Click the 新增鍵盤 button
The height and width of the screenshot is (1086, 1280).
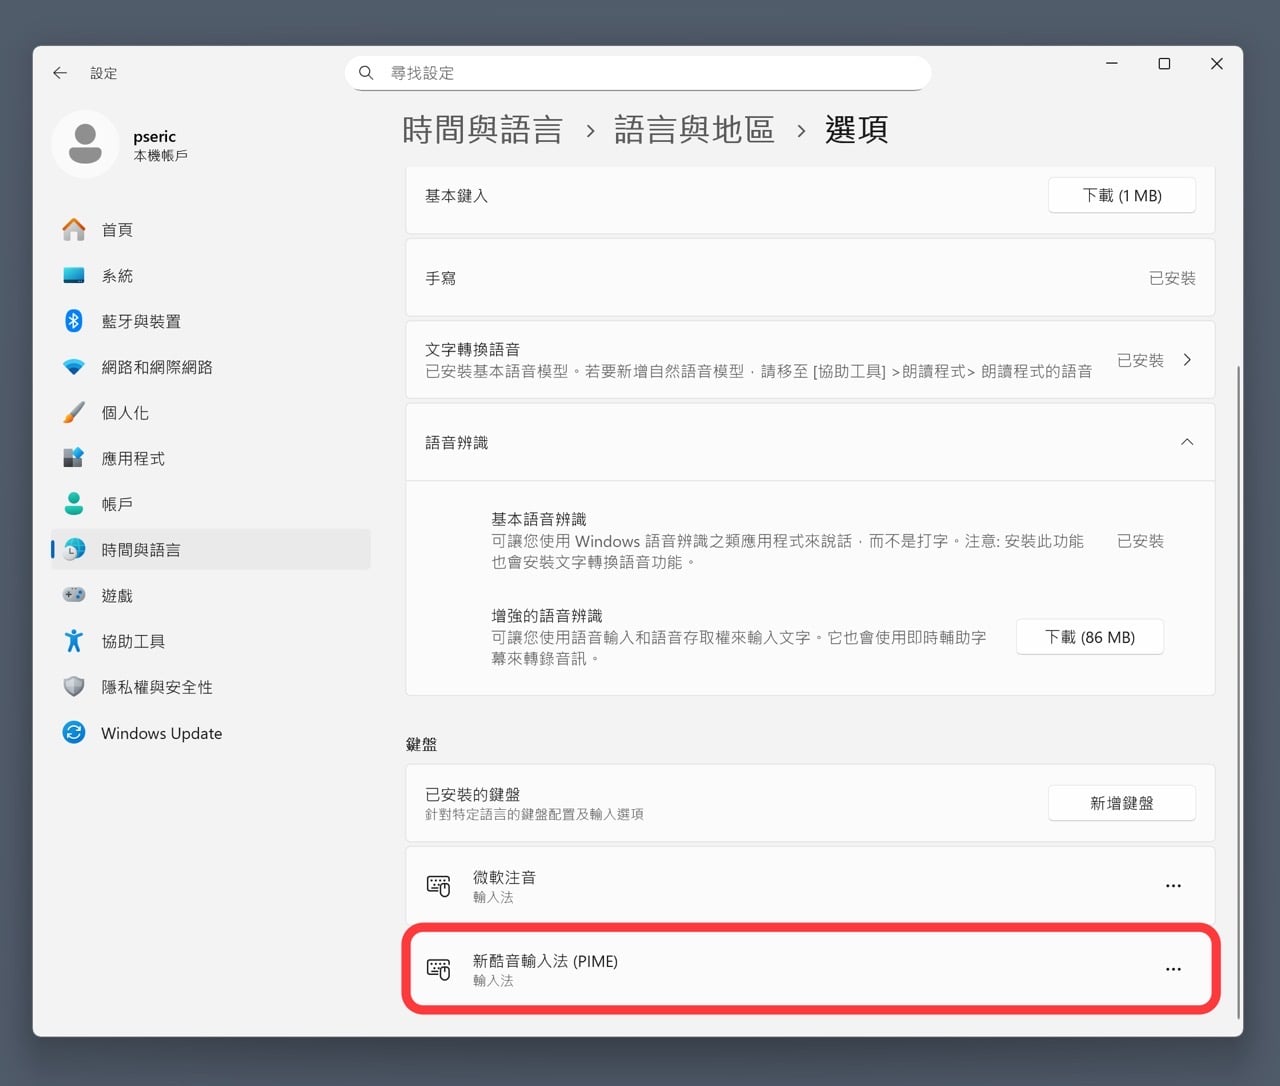[1122, 803]
